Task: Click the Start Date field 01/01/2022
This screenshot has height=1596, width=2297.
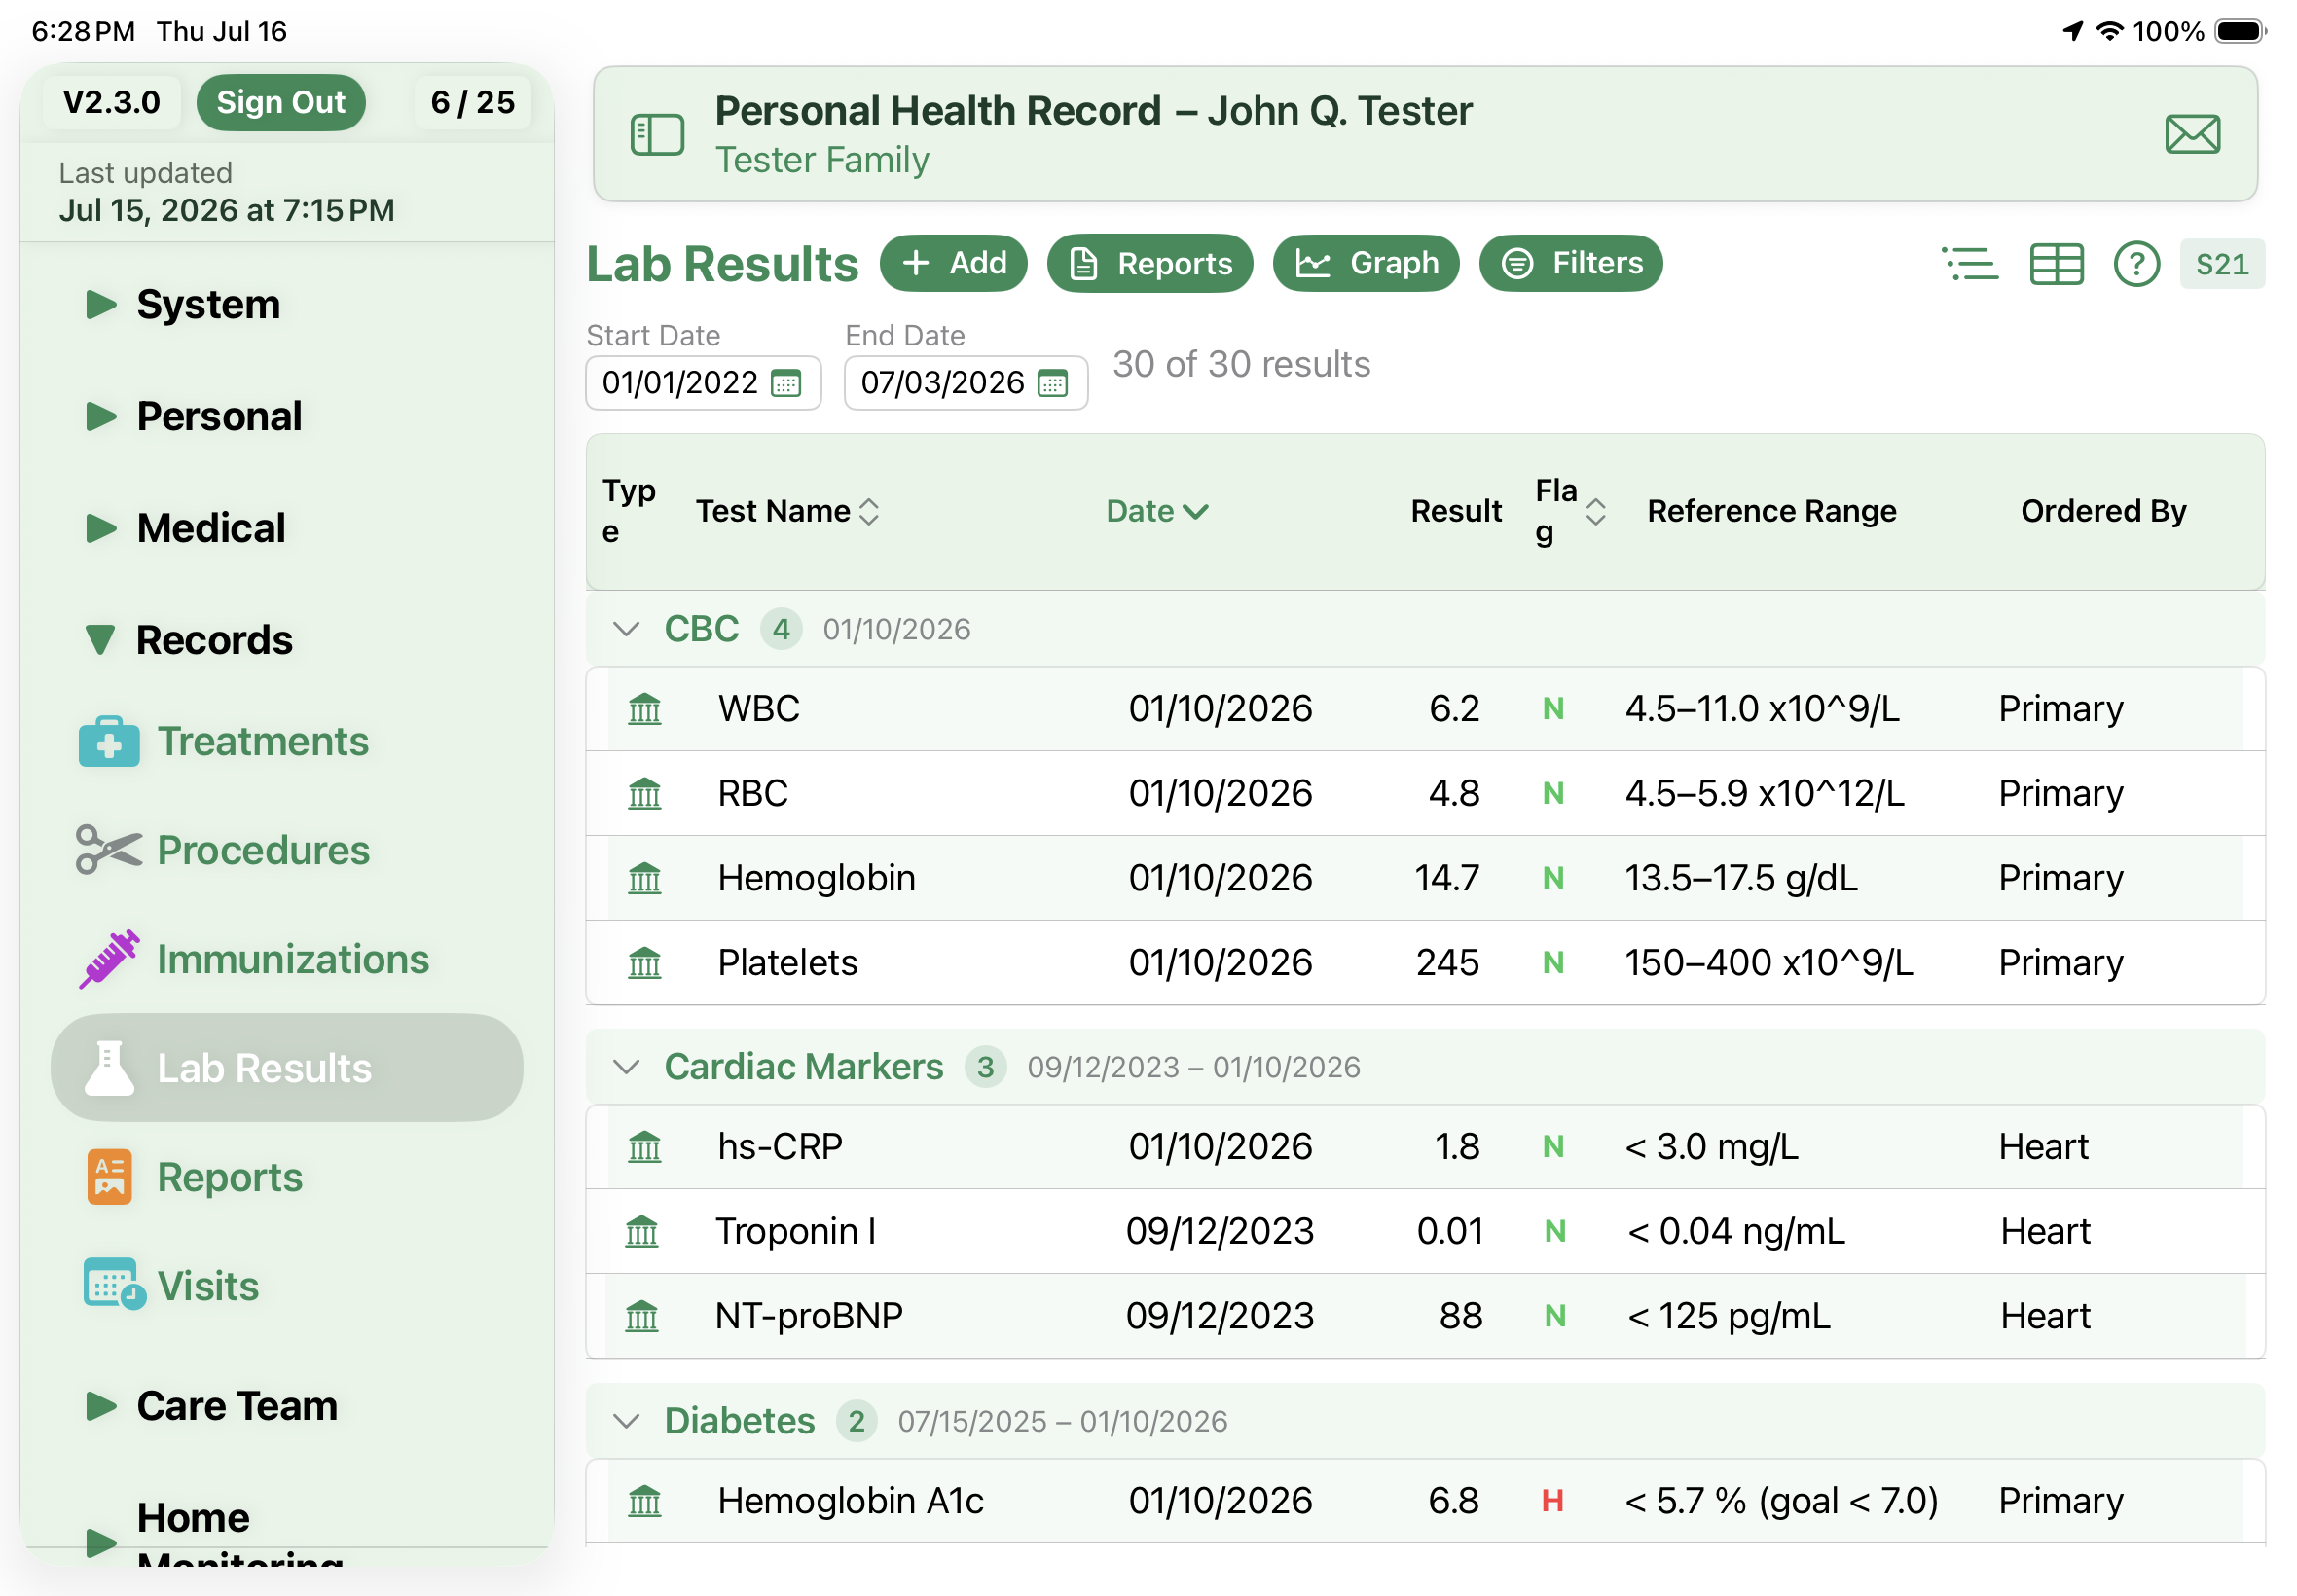Action: click(x=703, y=383)
